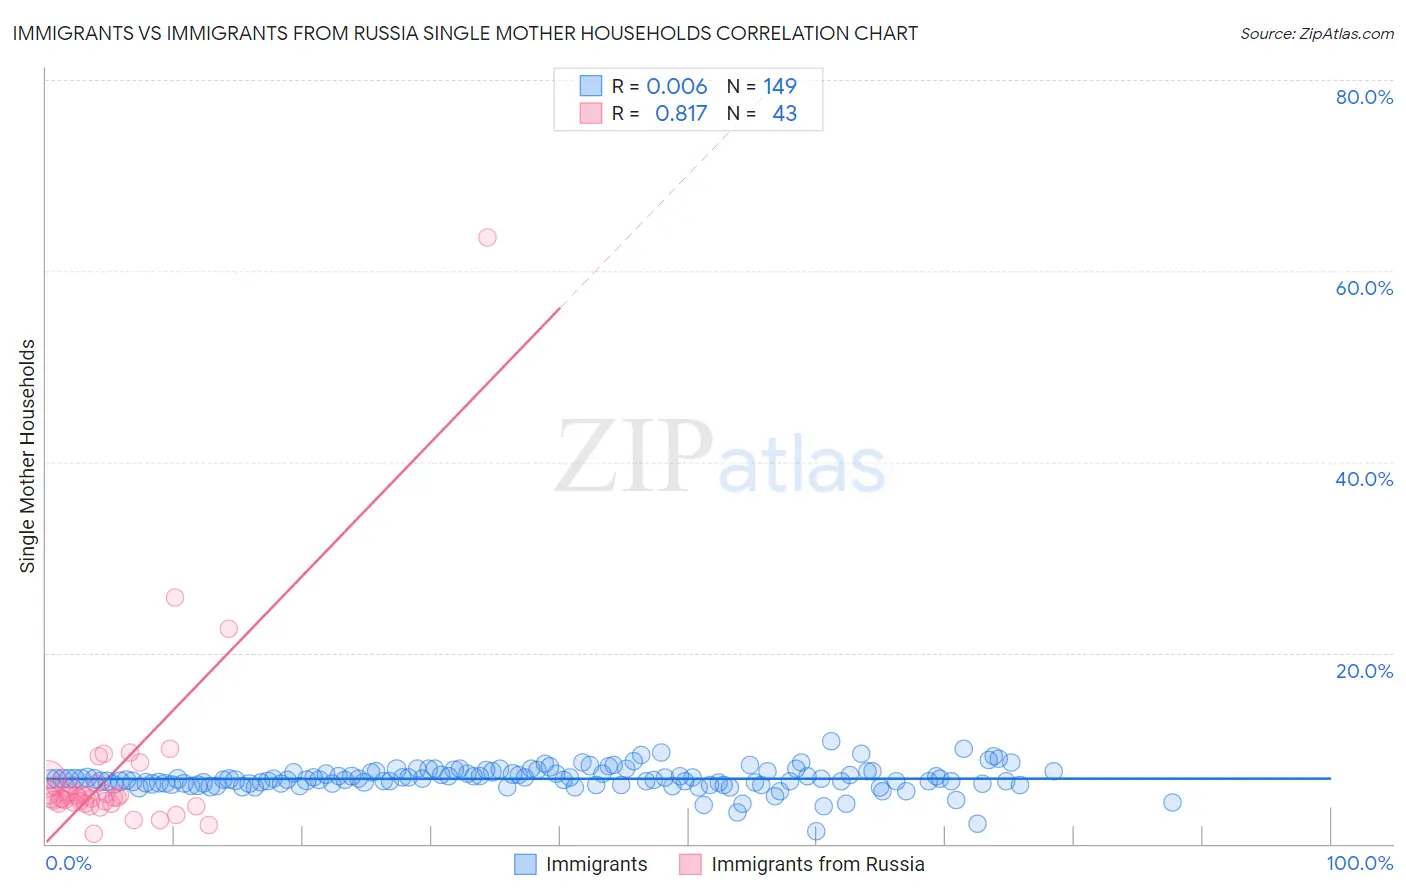The image size is (1406, 892).
Task: Click the pink R = 0.817 stats swatch
Action: 591,113
